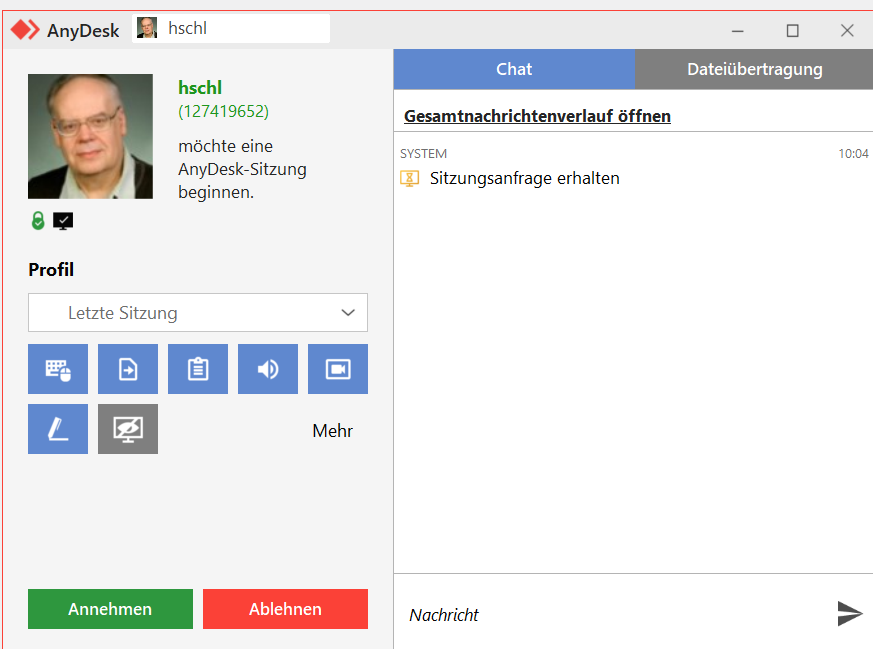This screenshot has width=873, height=649.
Task: Click the AnyDesk ID 127419652
Action: [x=223, y=111]
